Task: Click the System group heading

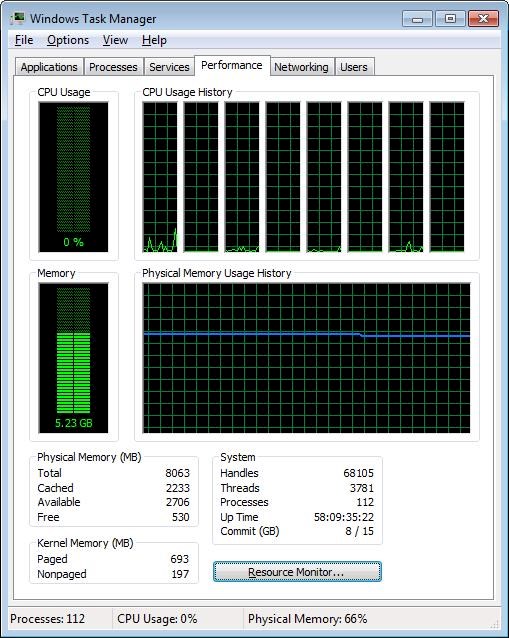Action: [238, 457]
